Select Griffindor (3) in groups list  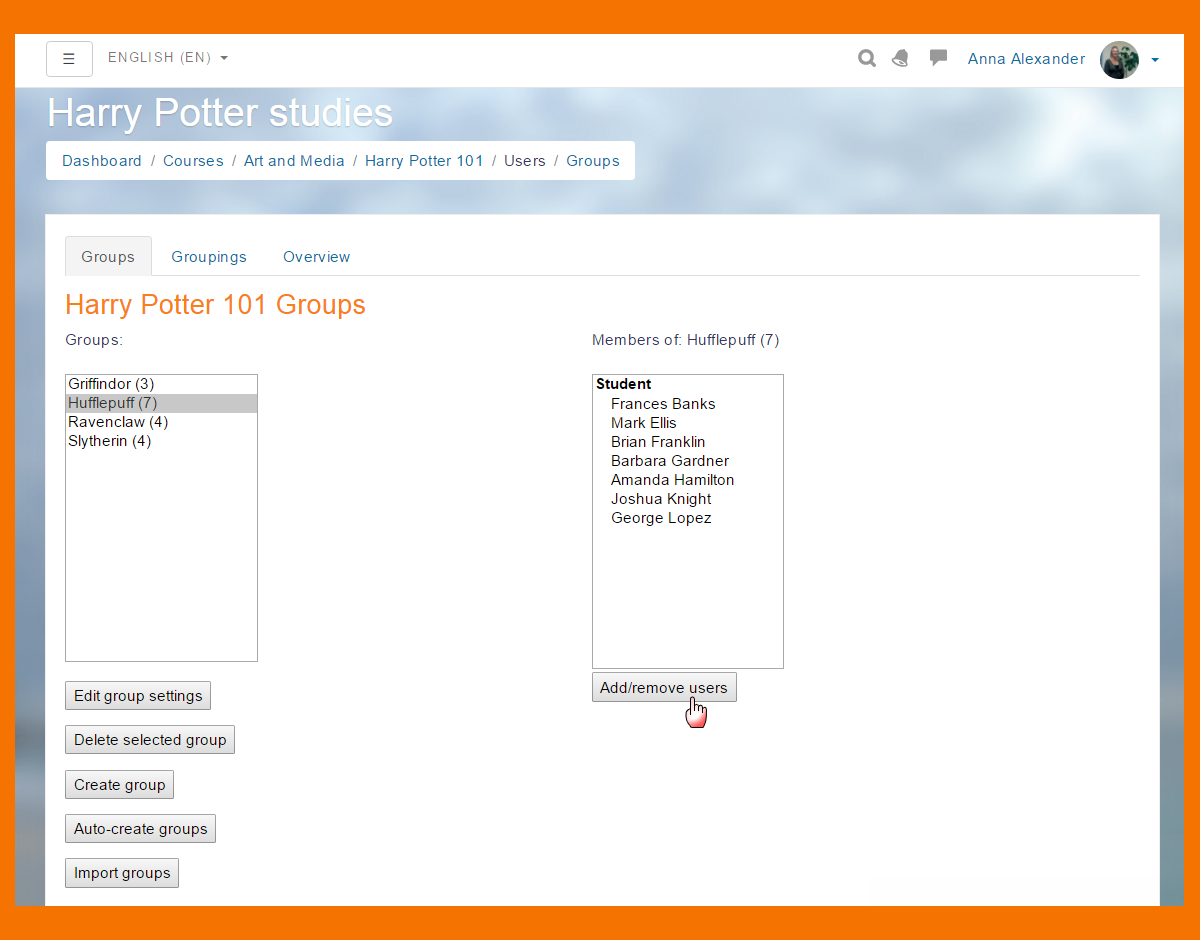pyautogui.click(x=111, y=384)
